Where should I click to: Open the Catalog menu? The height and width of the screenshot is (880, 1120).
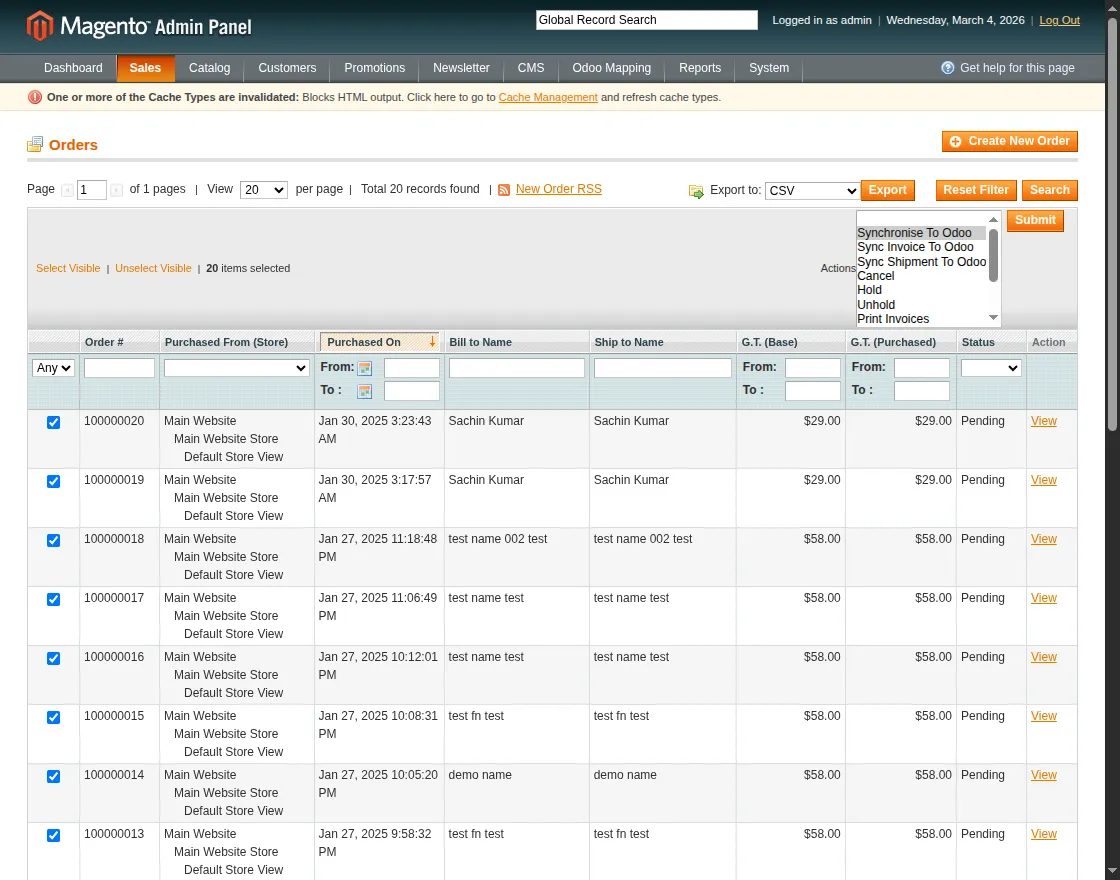tap(209, 68)
